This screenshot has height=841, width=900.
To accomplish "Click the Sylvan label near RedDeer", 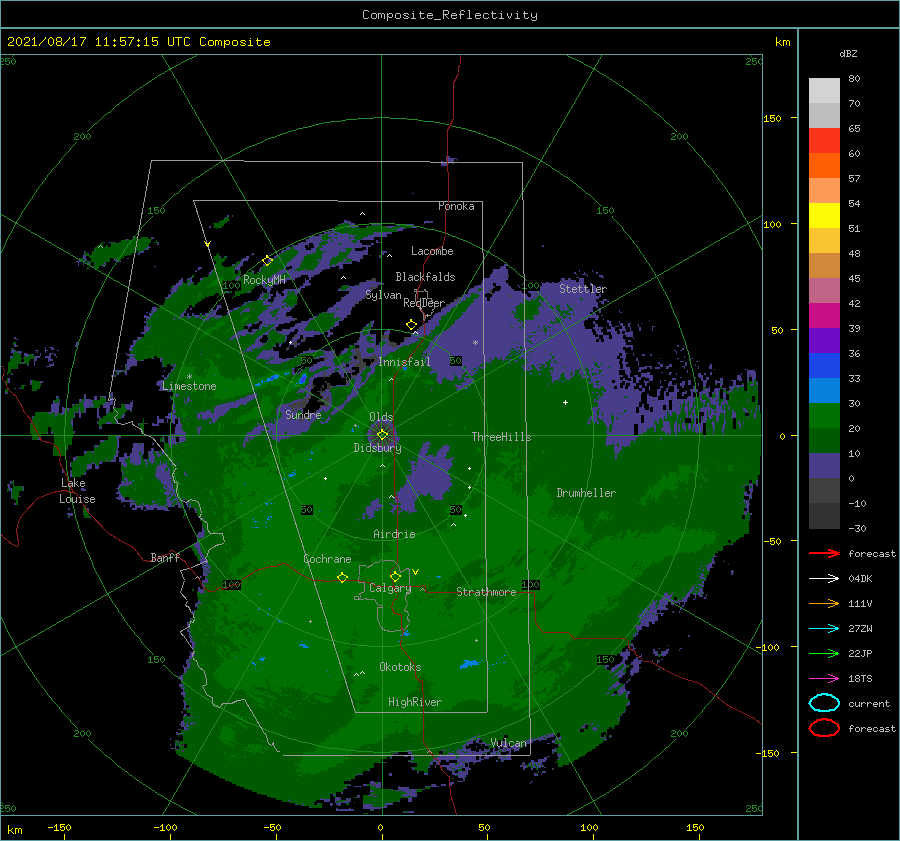I will pos(383,295).
